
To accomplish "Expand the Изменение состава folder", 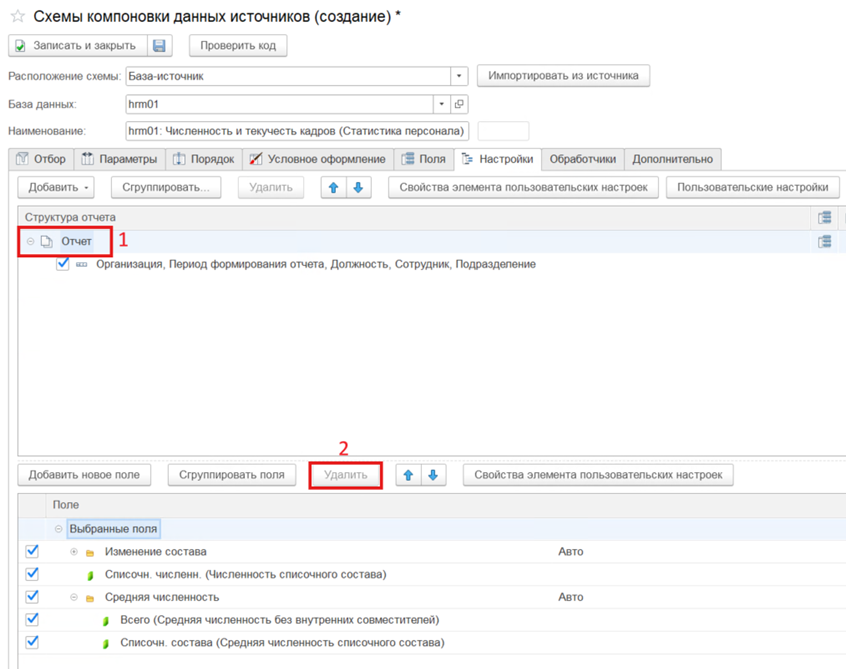I will (73, 552).
